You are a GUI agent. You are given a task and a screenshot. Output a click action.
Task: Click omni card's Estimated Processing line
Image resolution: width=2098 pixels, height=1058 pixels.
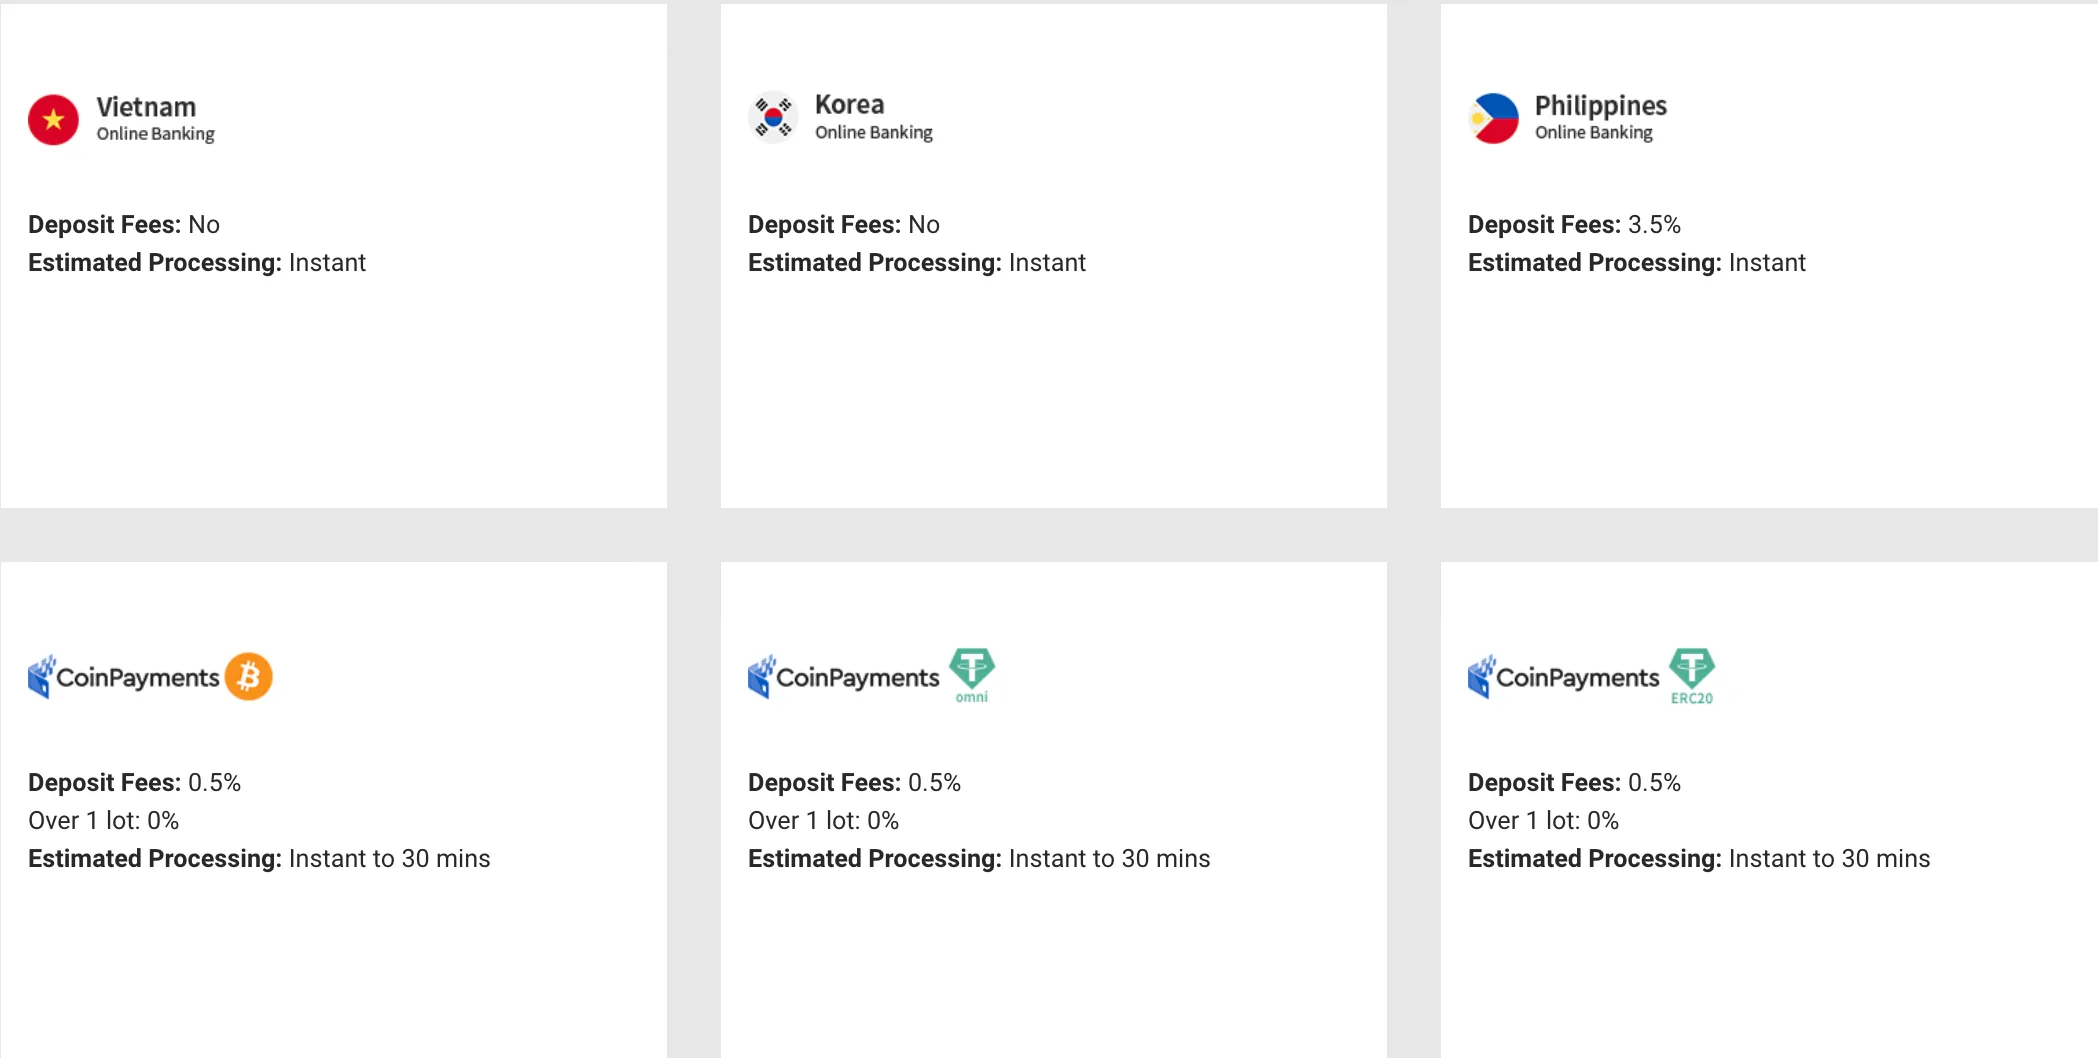(979, 858)
